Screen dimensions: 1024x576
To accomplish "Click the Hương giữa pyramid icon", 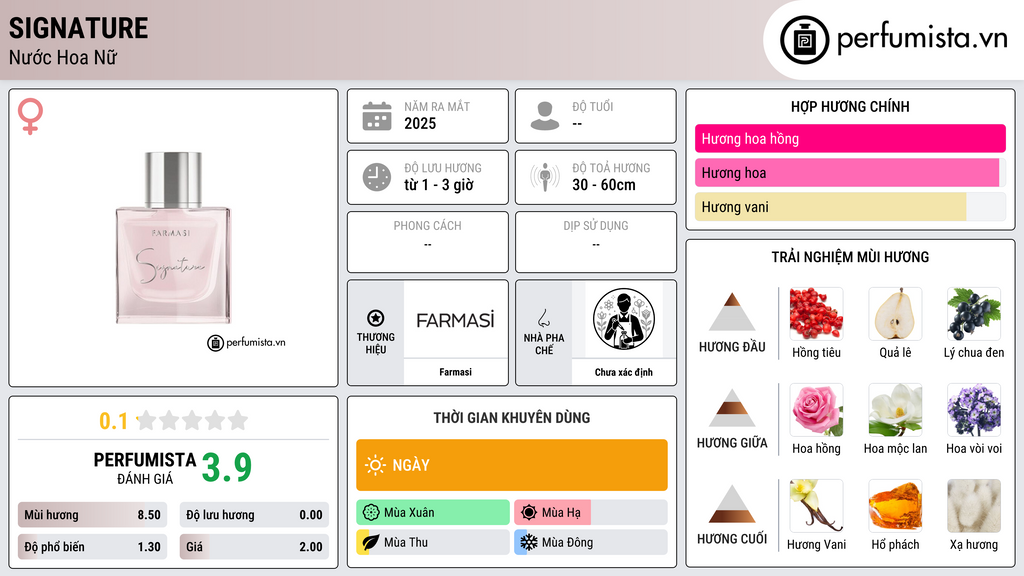I will [x=732, y=408].
